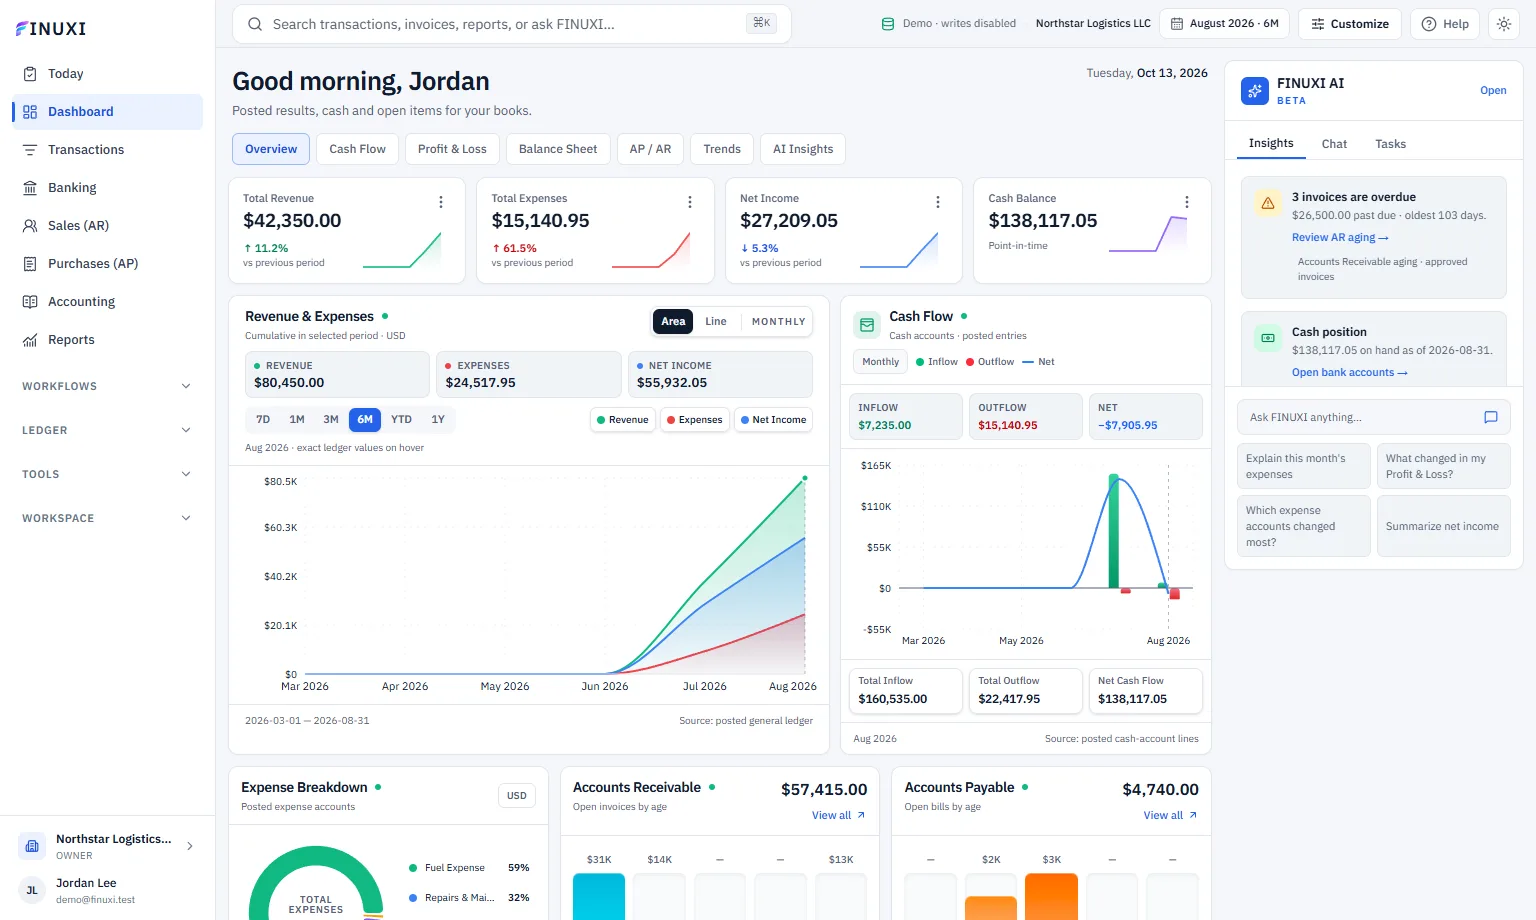Click the Help button

[x=1446, y=24]
